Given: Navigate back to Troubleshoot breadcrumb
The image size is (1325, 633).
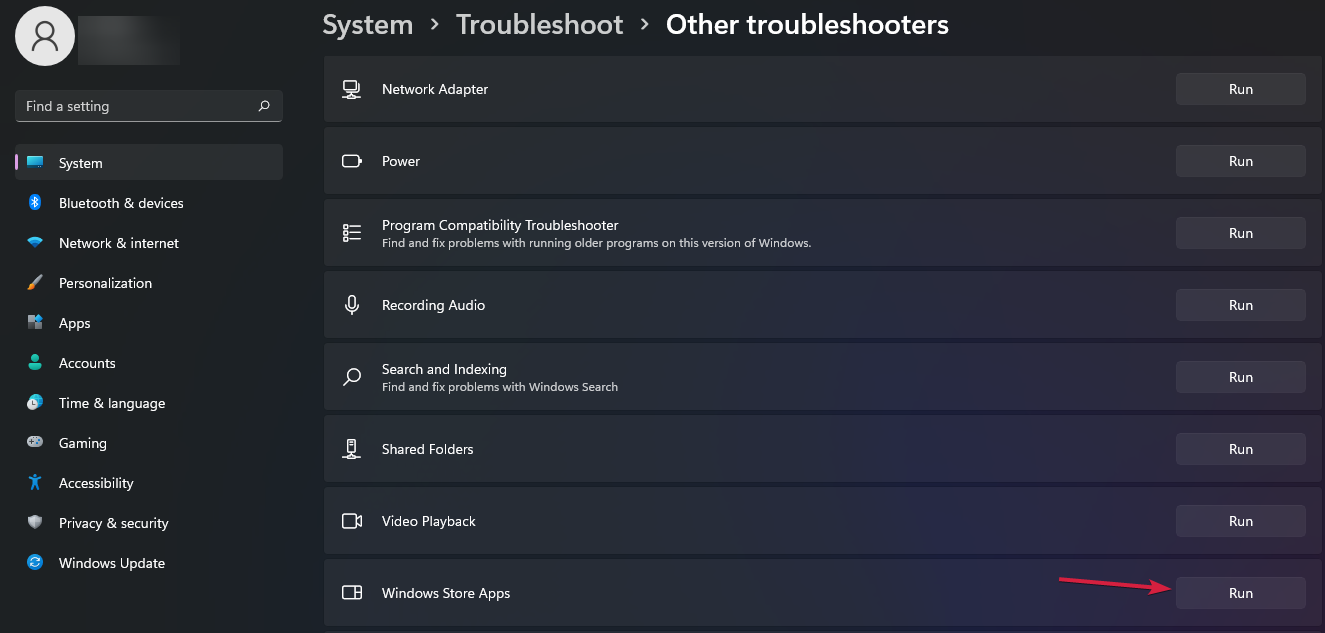Looking at the screenshot, I should pyautogui.click(x=539, y=24).
